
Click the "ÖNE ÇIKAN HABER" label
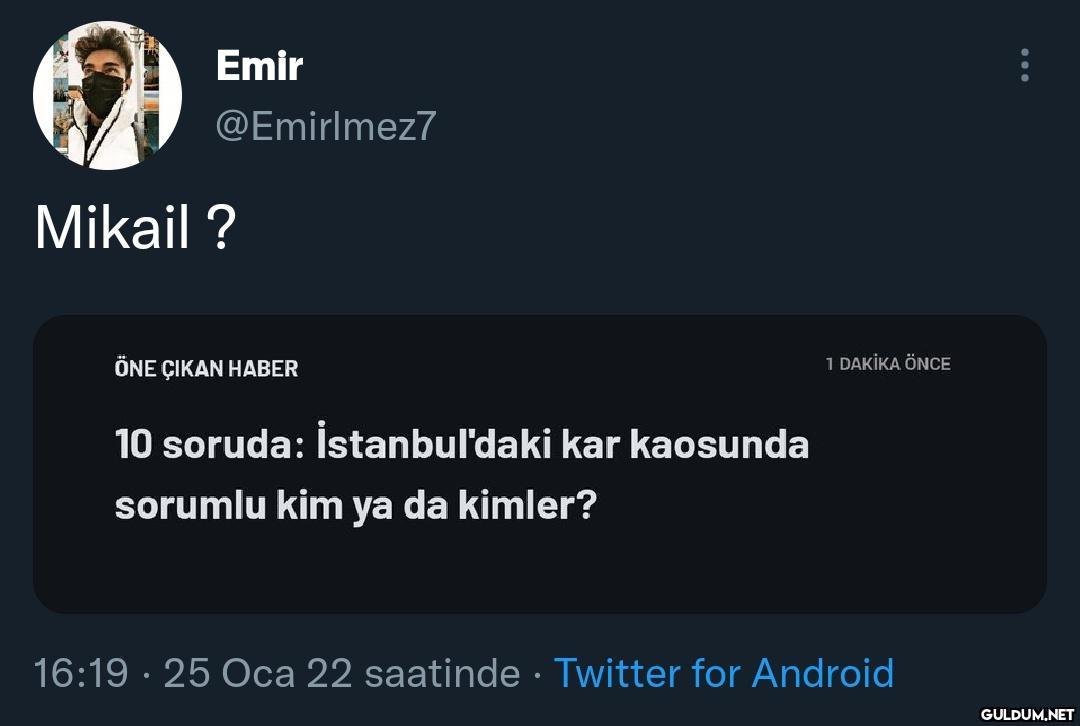(x=206, y=368)
